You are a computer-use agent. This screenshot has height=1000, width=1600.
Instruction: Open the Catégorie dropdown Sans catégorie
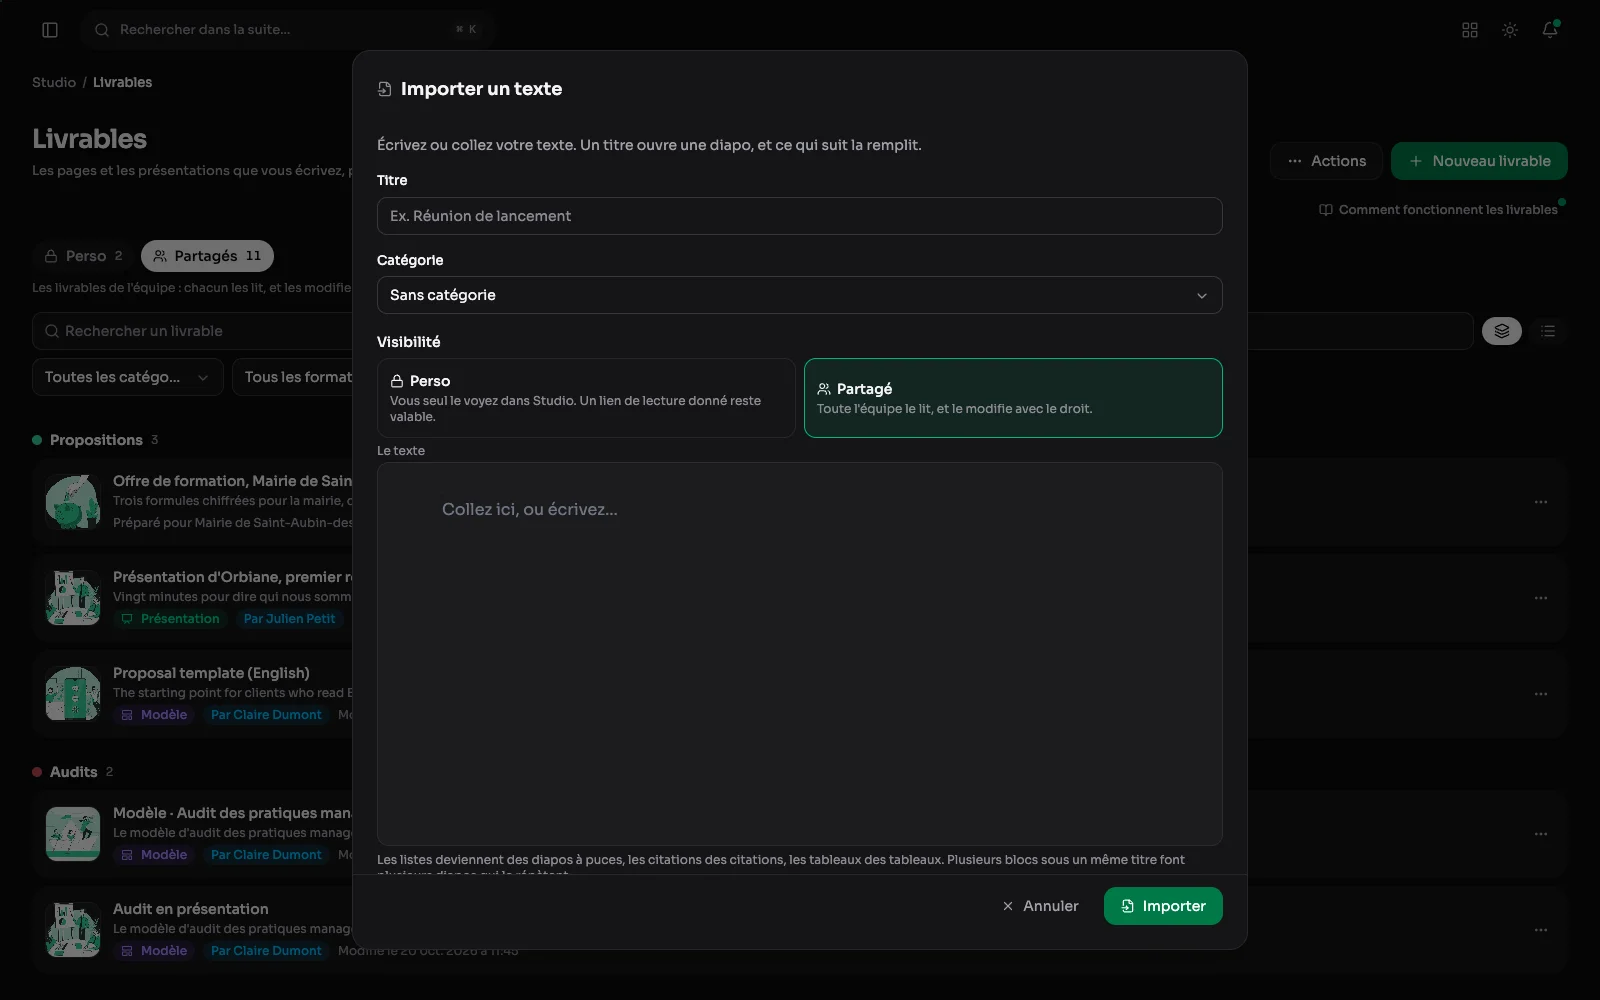point(799,295)
